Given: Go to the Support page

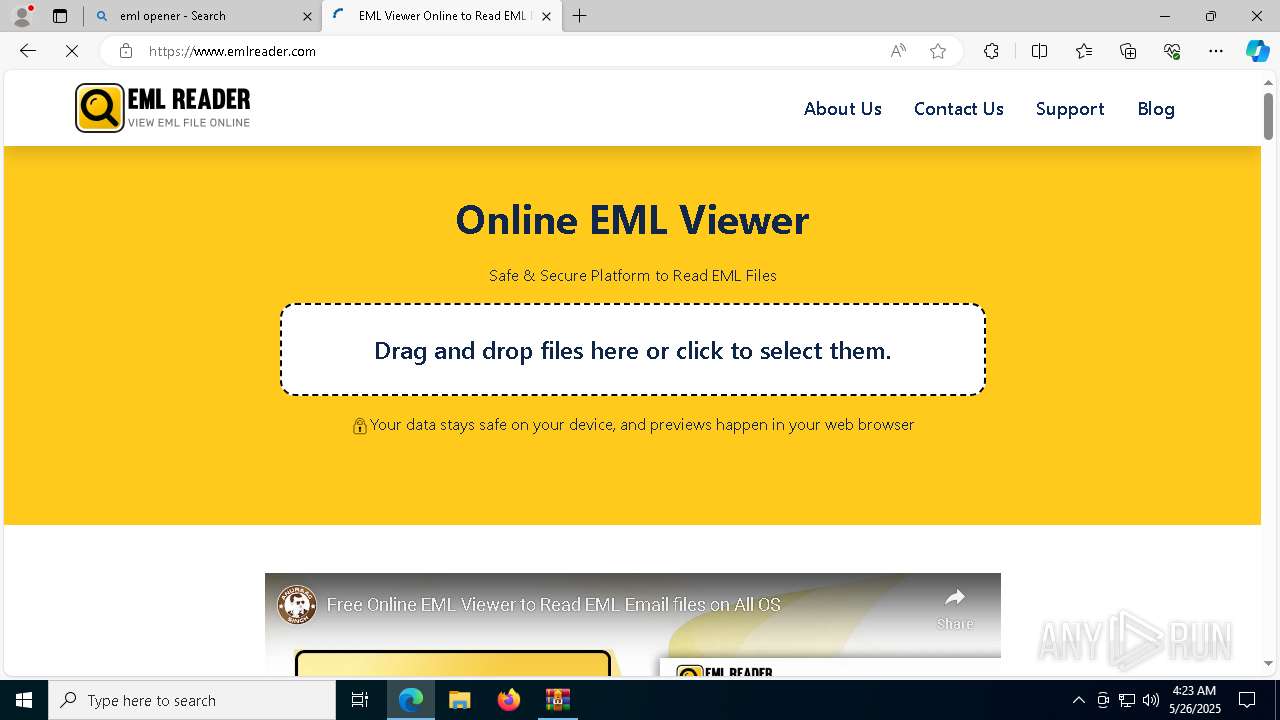Looking at the screenshot, I should 1070,109.
